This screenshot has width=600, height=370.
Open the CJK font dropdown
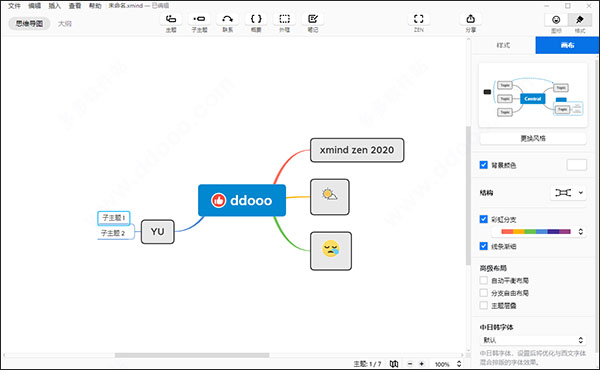click(x=533, y=340)
